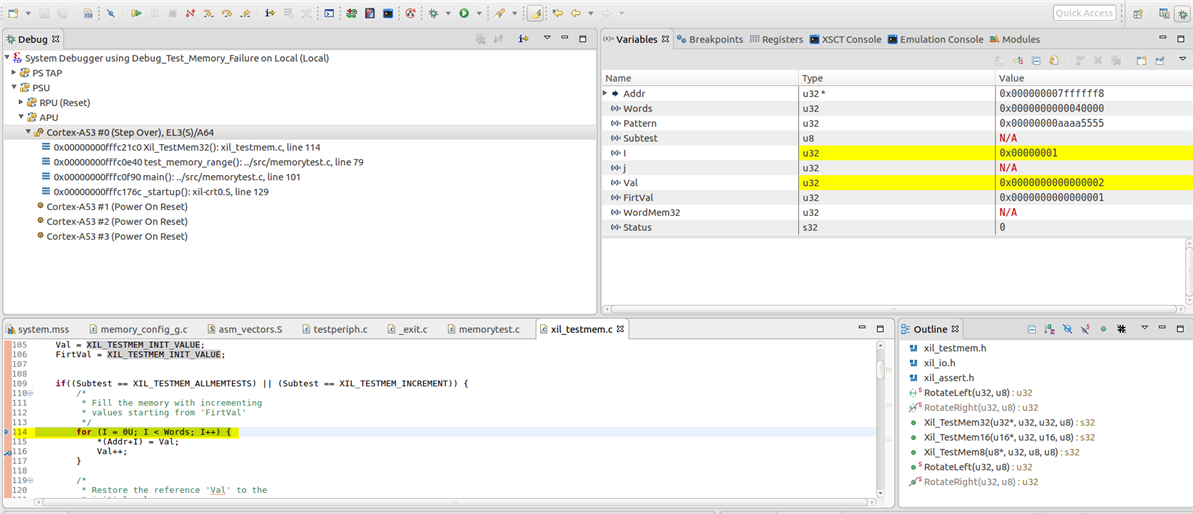Screen dimensions: 1193x514
Task: Click the Value column header
Action: 1011,78
